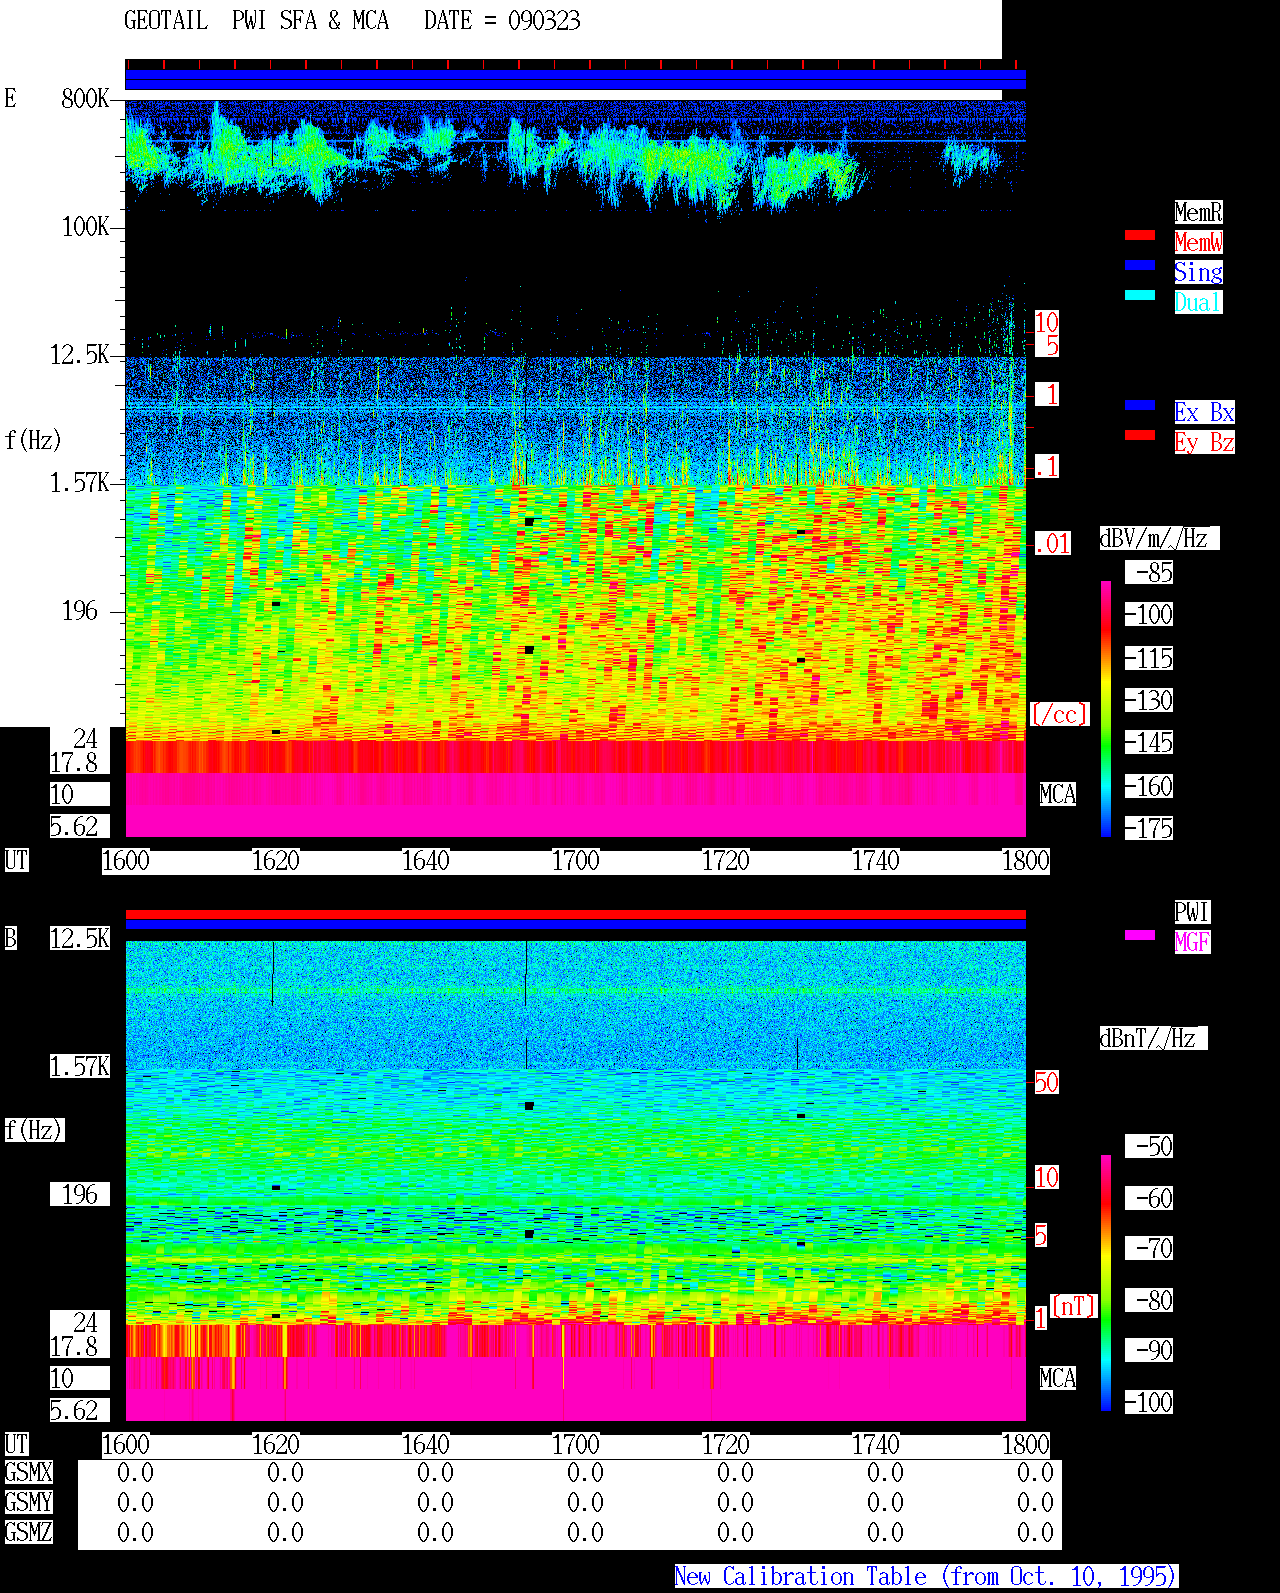This screenshot has height=1593, width=1280.
Task: Click the magnetic field dBnT color scale bar
Action: click(x=1106, y=1283)
